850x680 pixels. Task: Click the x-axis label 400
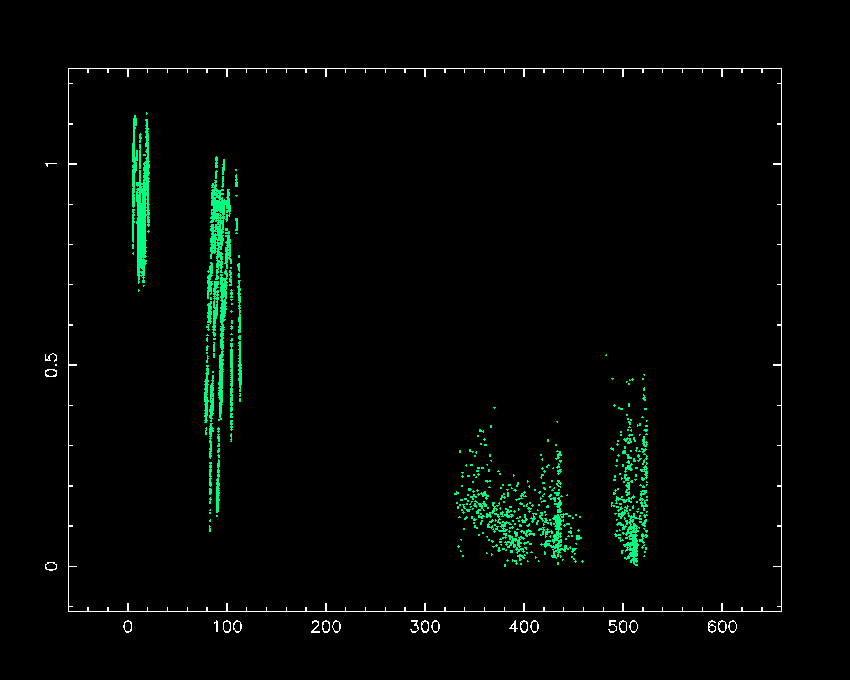tap(524, 627)
